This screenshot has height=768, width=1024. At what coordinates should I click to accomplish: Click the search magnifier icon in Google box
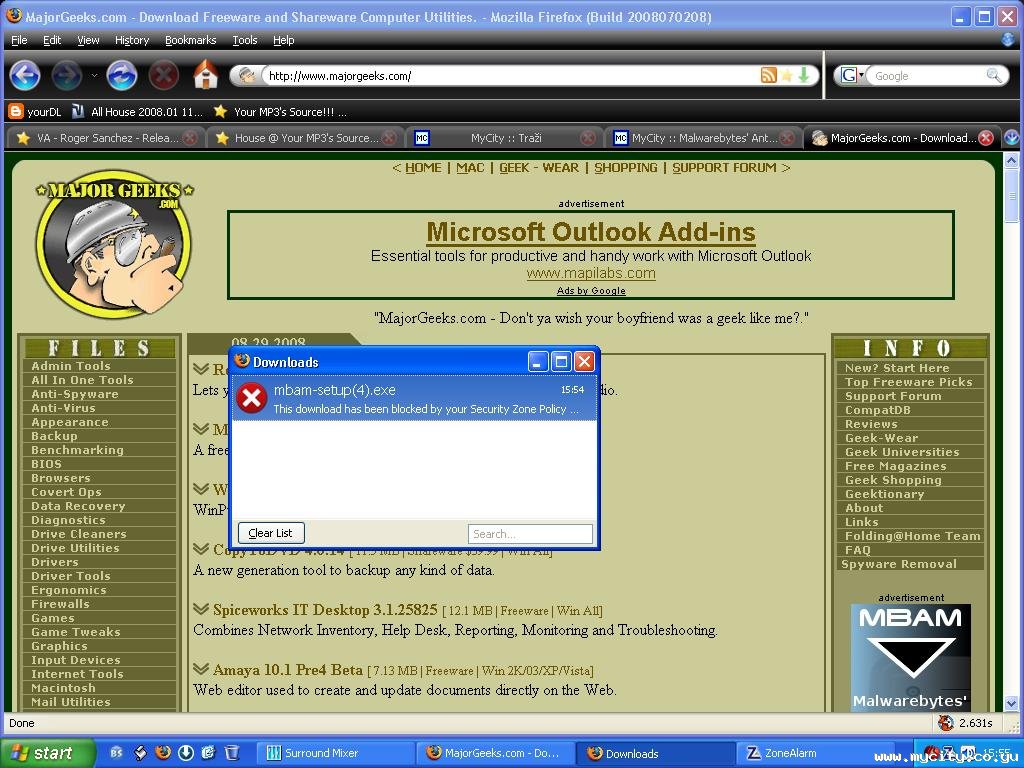[x=993, y=75]
